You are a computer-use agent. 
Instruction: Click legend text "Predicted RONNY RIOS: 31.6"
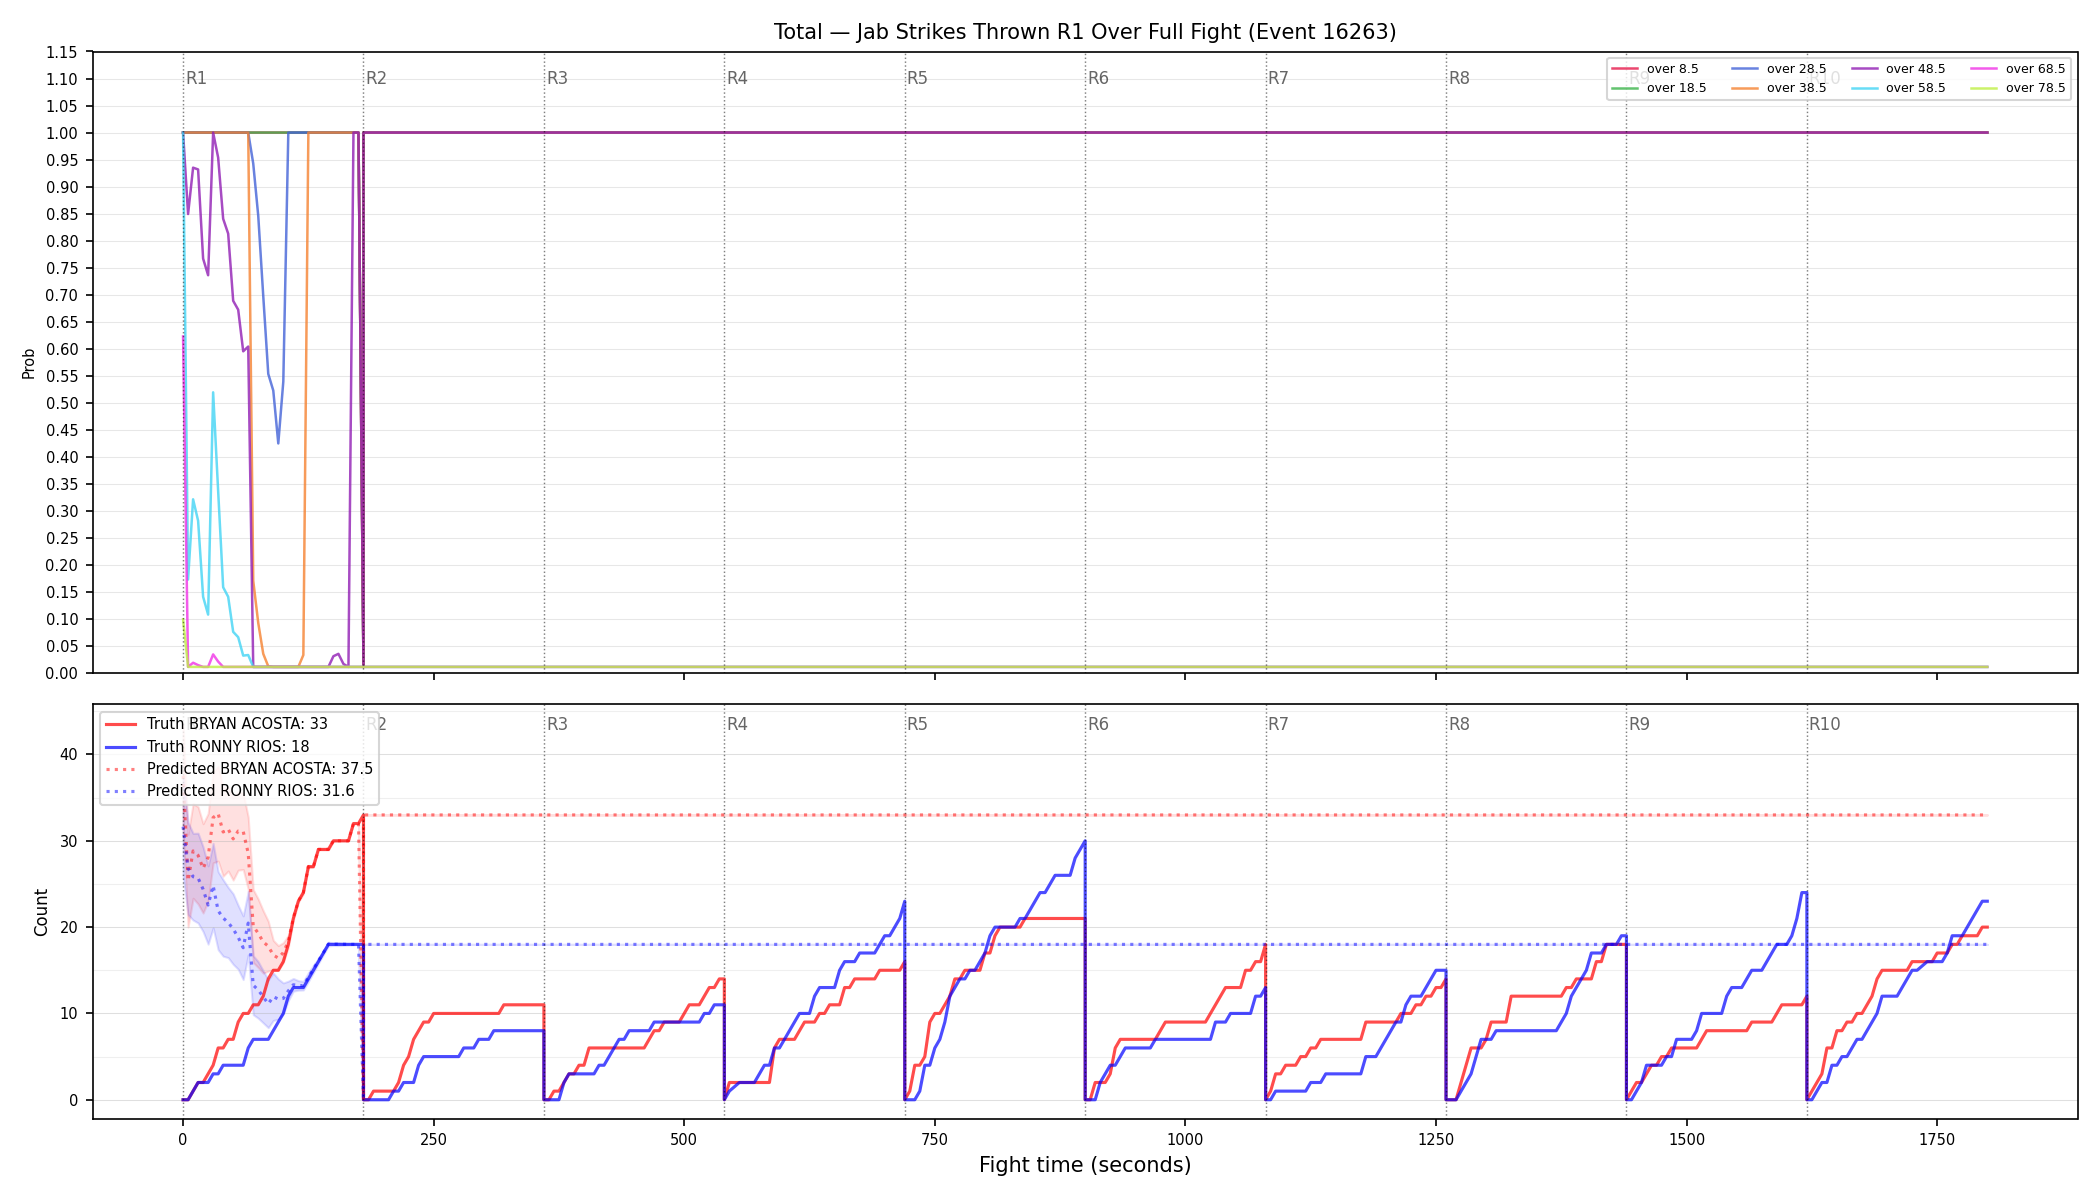point(251,791)
